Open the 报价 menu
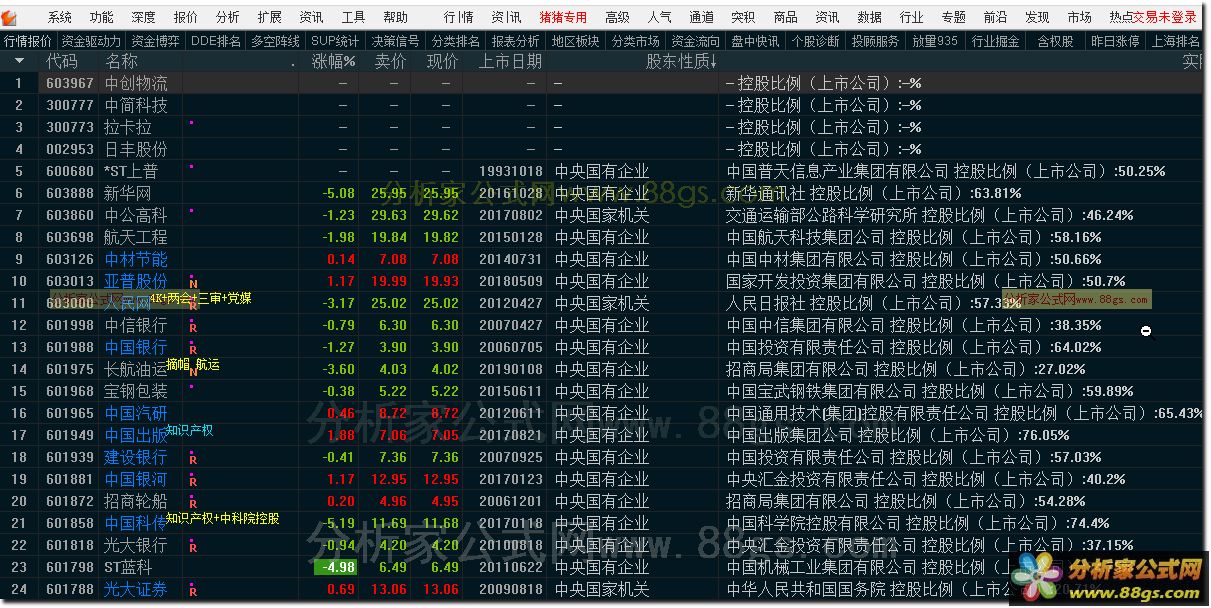The width and height of the screenshot is (1211, 608). pos(186,17)
